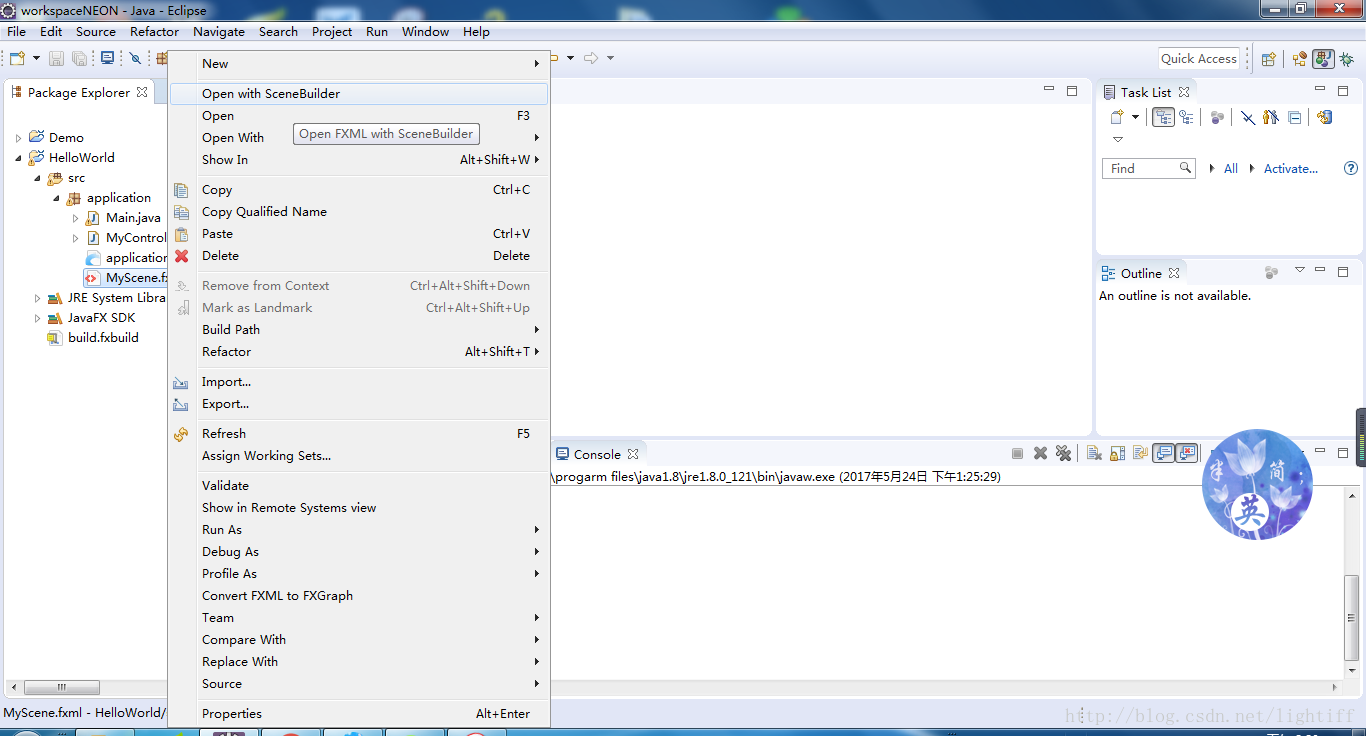Open the Outline view menu triangle
Screen dimensions: 1366x736
click(1300, 270)
